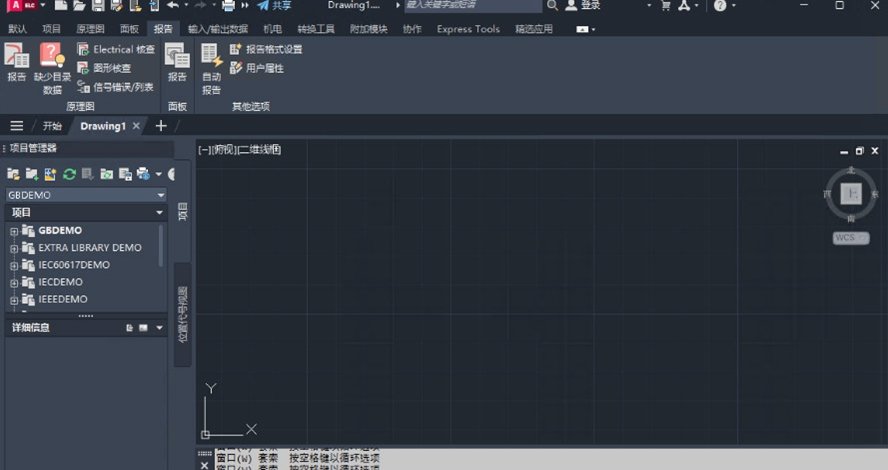The image size is (888, 470).
Task: Open the 详细信息 details panel dropdown arrow
Action: 159,327
